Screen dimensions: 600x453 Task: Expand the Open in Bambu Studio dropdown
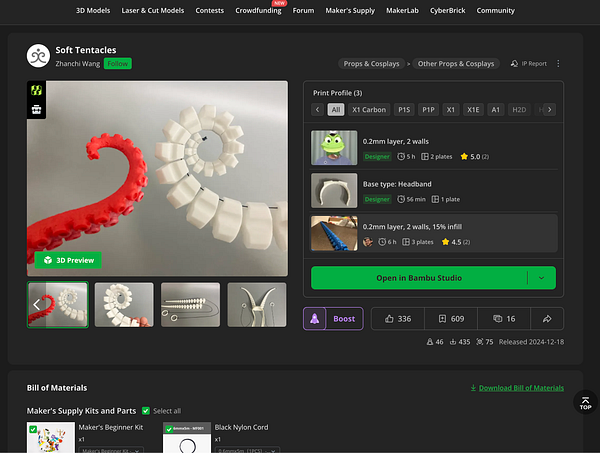[x=541, y=278]
